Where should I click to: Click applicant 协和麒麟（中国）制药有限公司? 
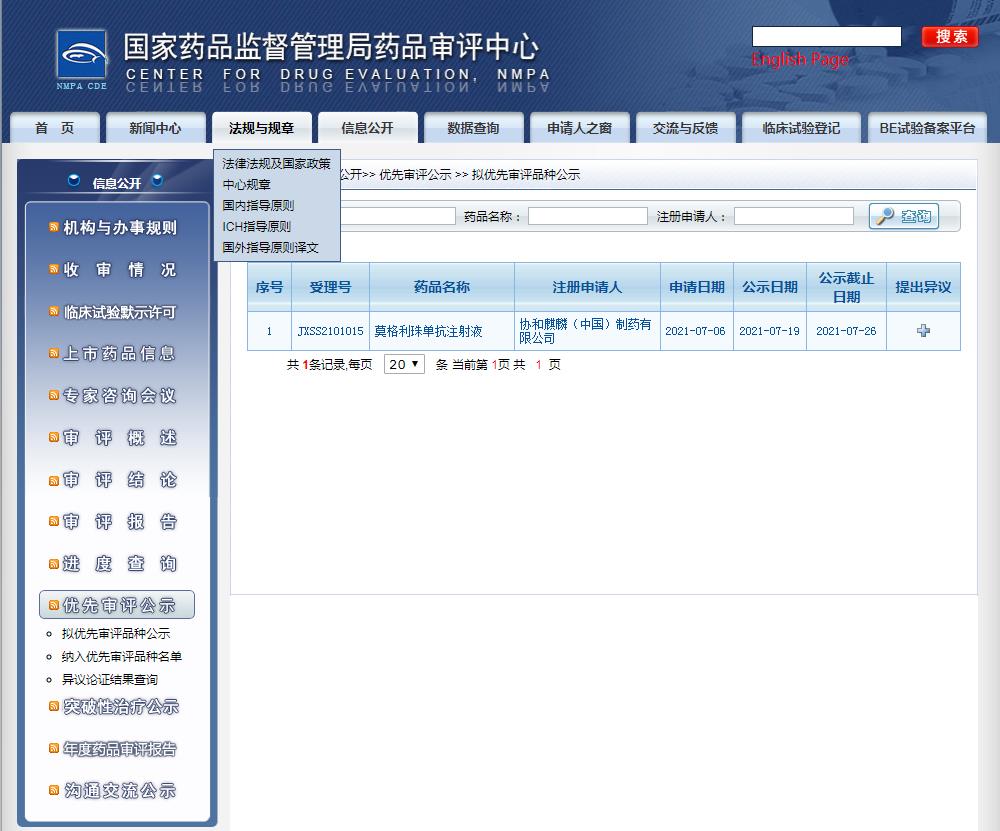(x=585, y=331)
